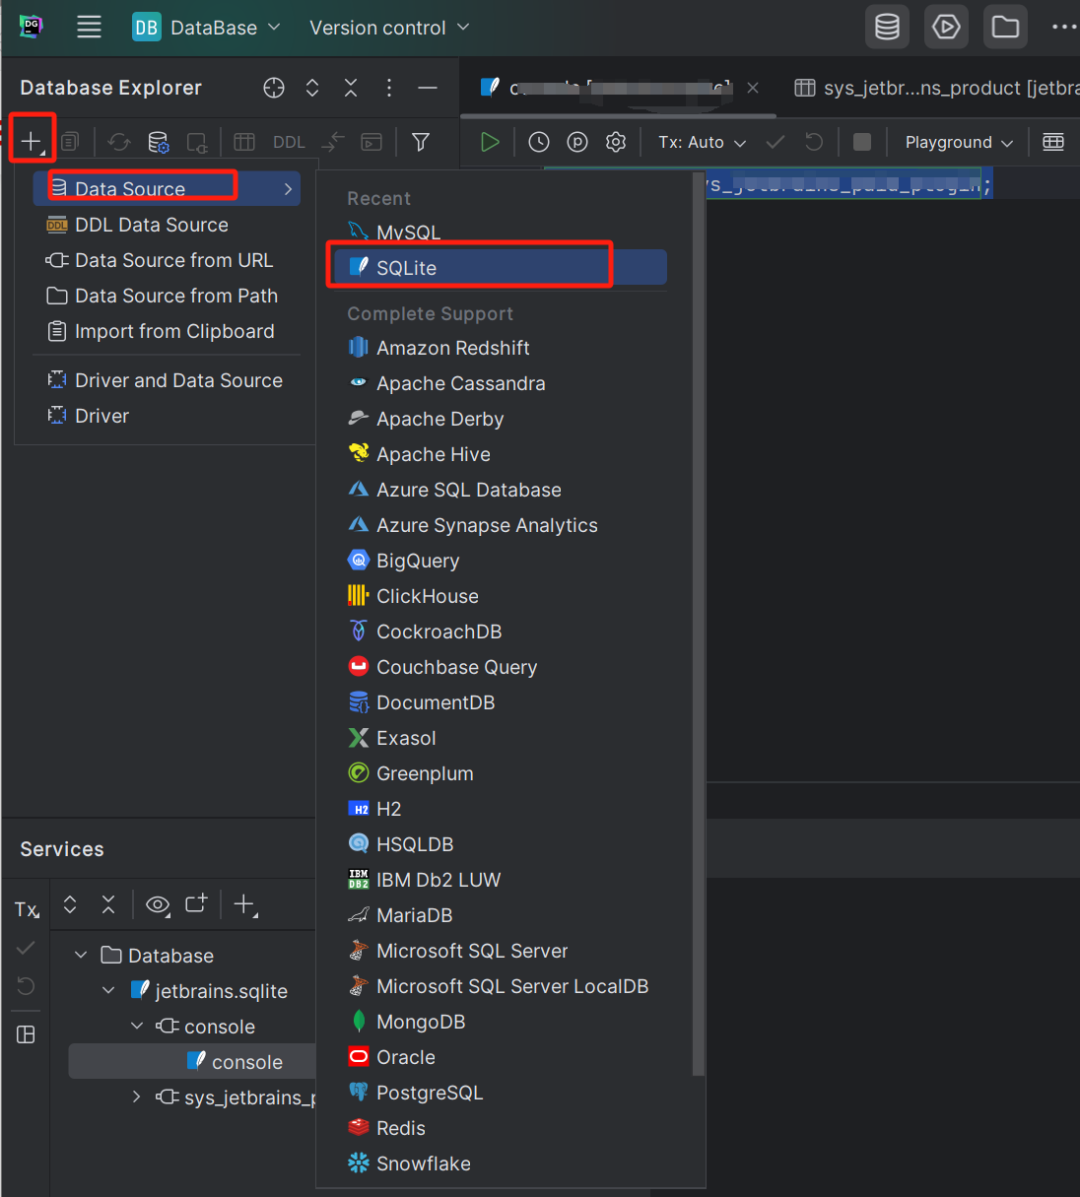Collapse all nodes in Database Explorer
The width and height of the screenshot is (1080, 1197).
point(351,88)
